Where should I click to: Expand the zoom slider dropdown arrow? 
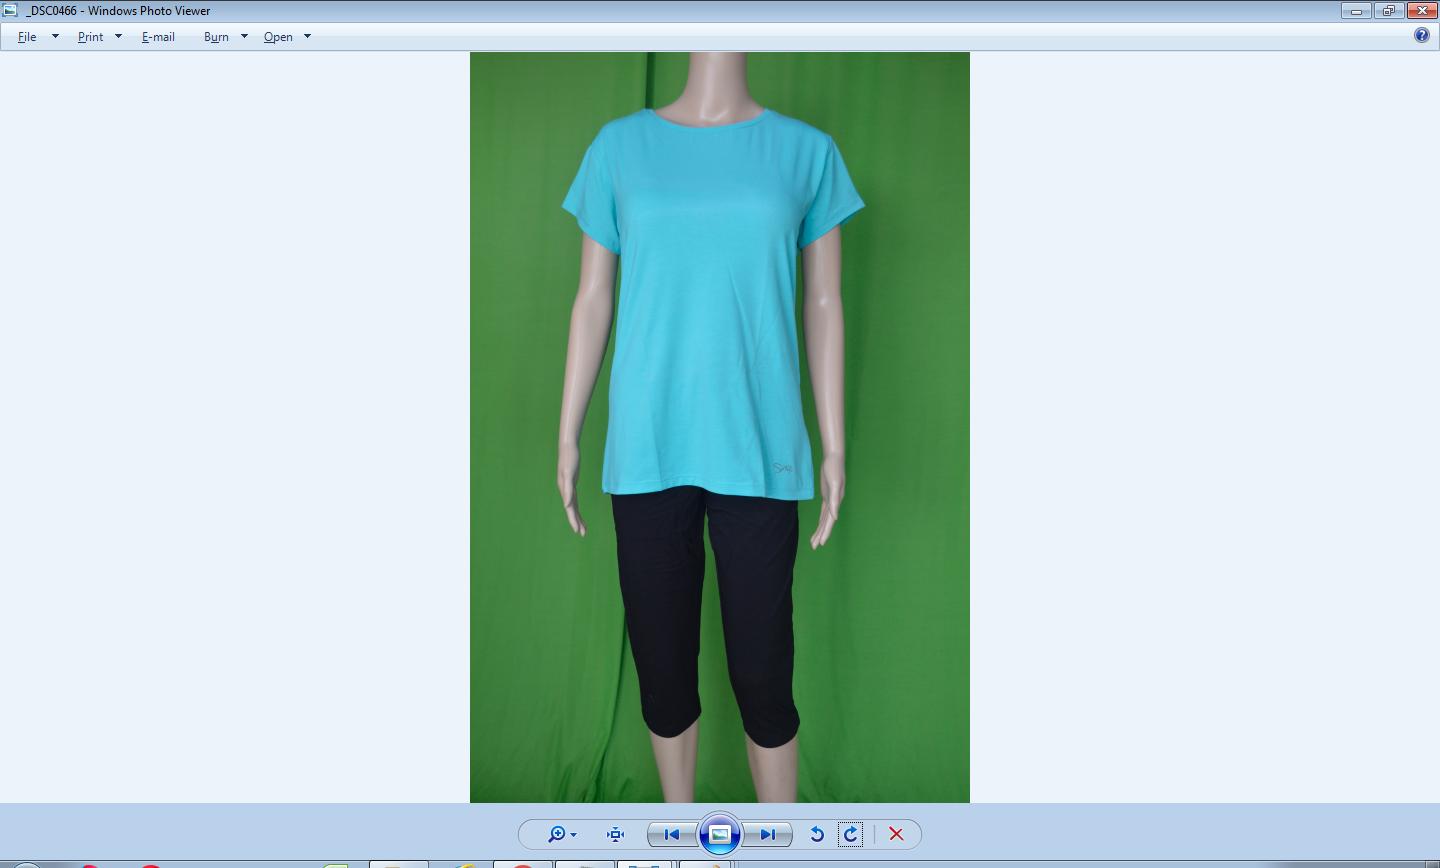tap(573, 835)
